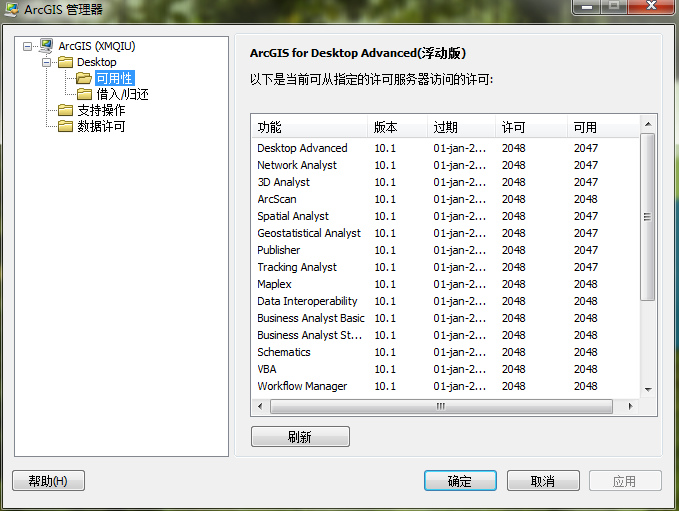
Task: Collapse the Desktop tree node
Action: click(x=46, y=62)
